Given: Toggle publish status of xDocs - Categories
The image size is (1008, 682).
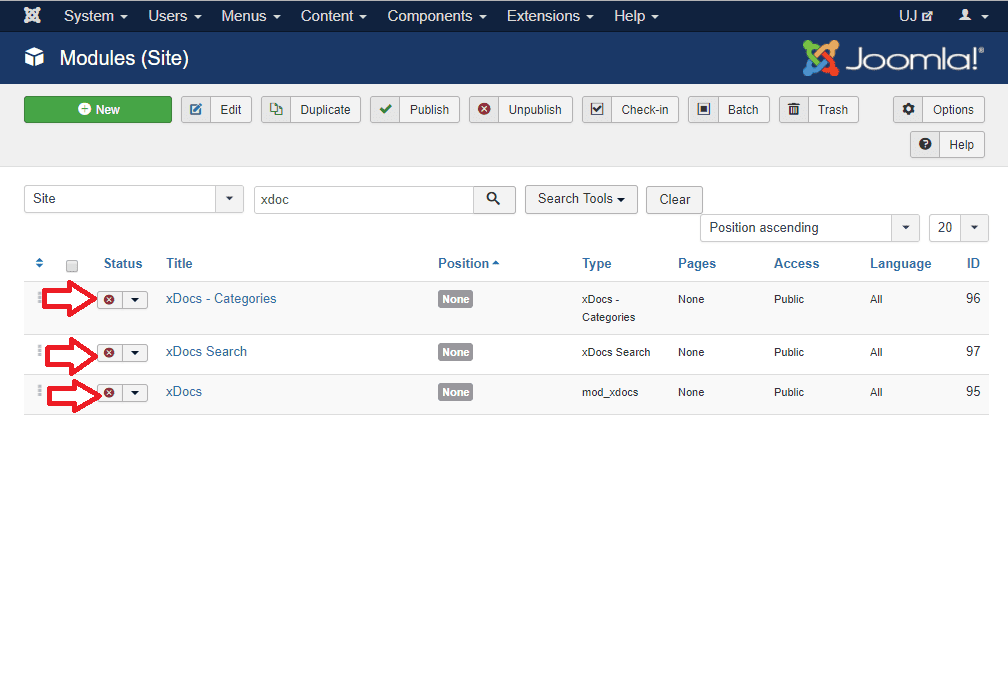Looking at the screenshot, I should point(110,300).
